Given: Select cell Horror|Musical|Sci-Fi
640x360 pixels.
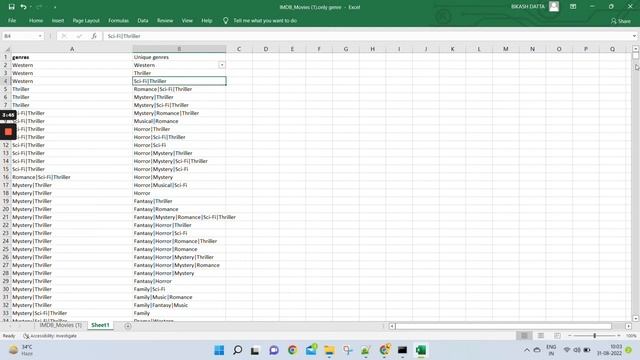Looking at the screenshot, I should point(179,185).
